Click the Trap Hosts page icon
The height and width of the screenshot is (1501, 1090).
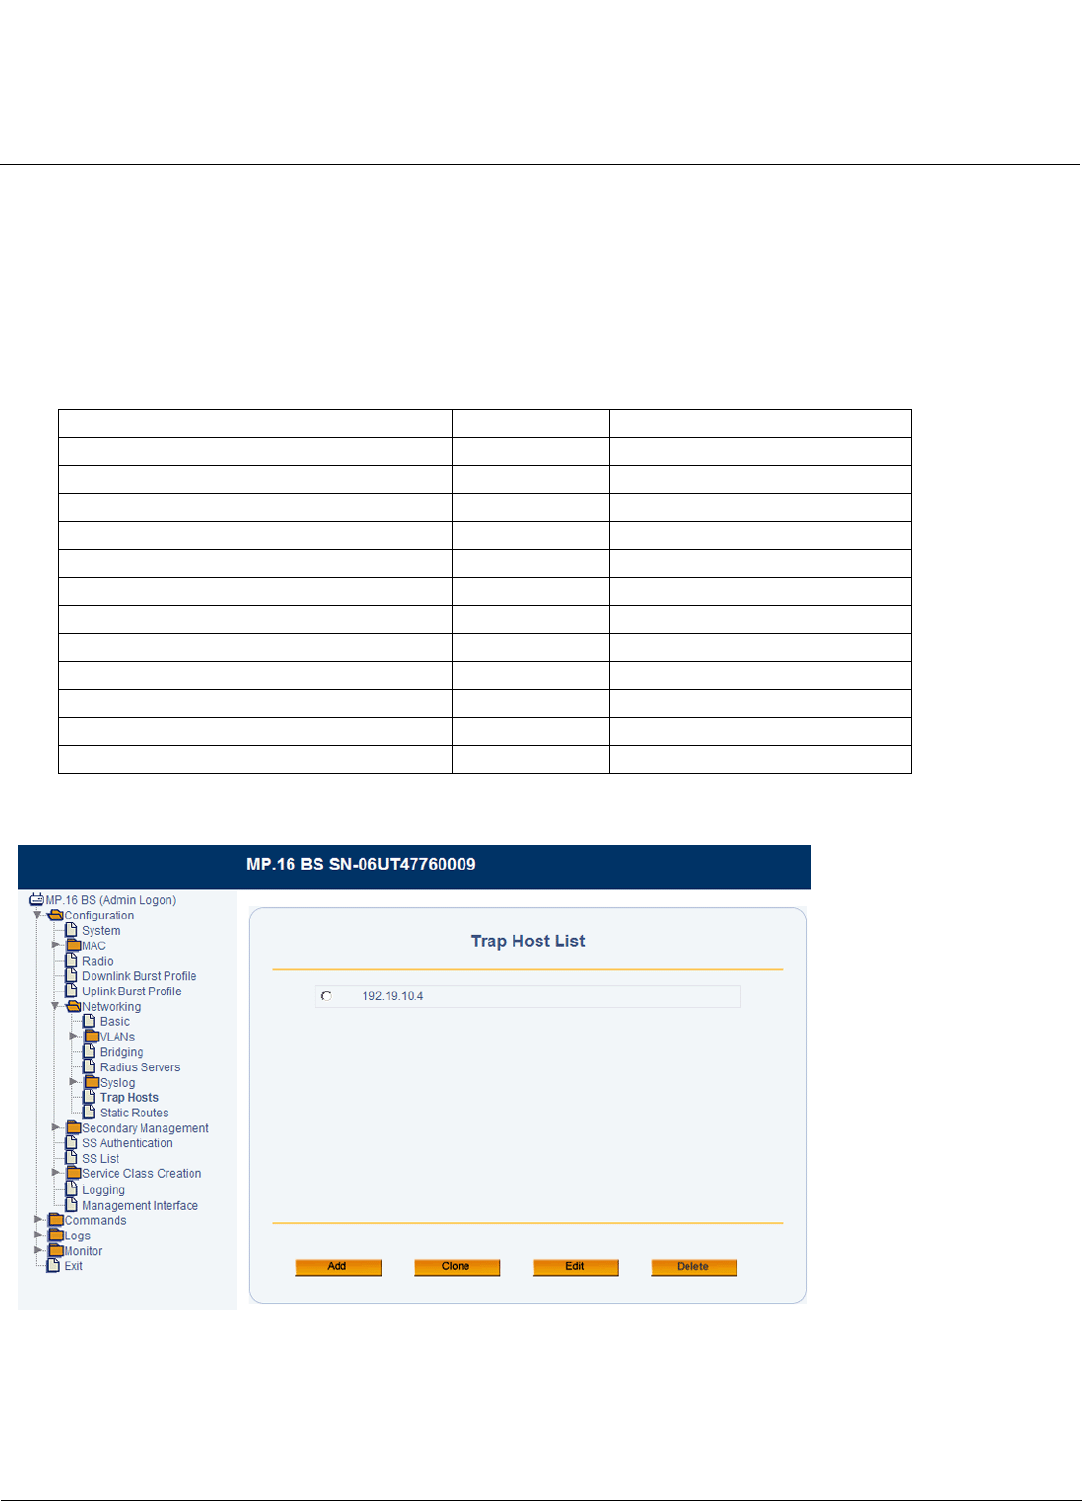tap(90, 1097)
